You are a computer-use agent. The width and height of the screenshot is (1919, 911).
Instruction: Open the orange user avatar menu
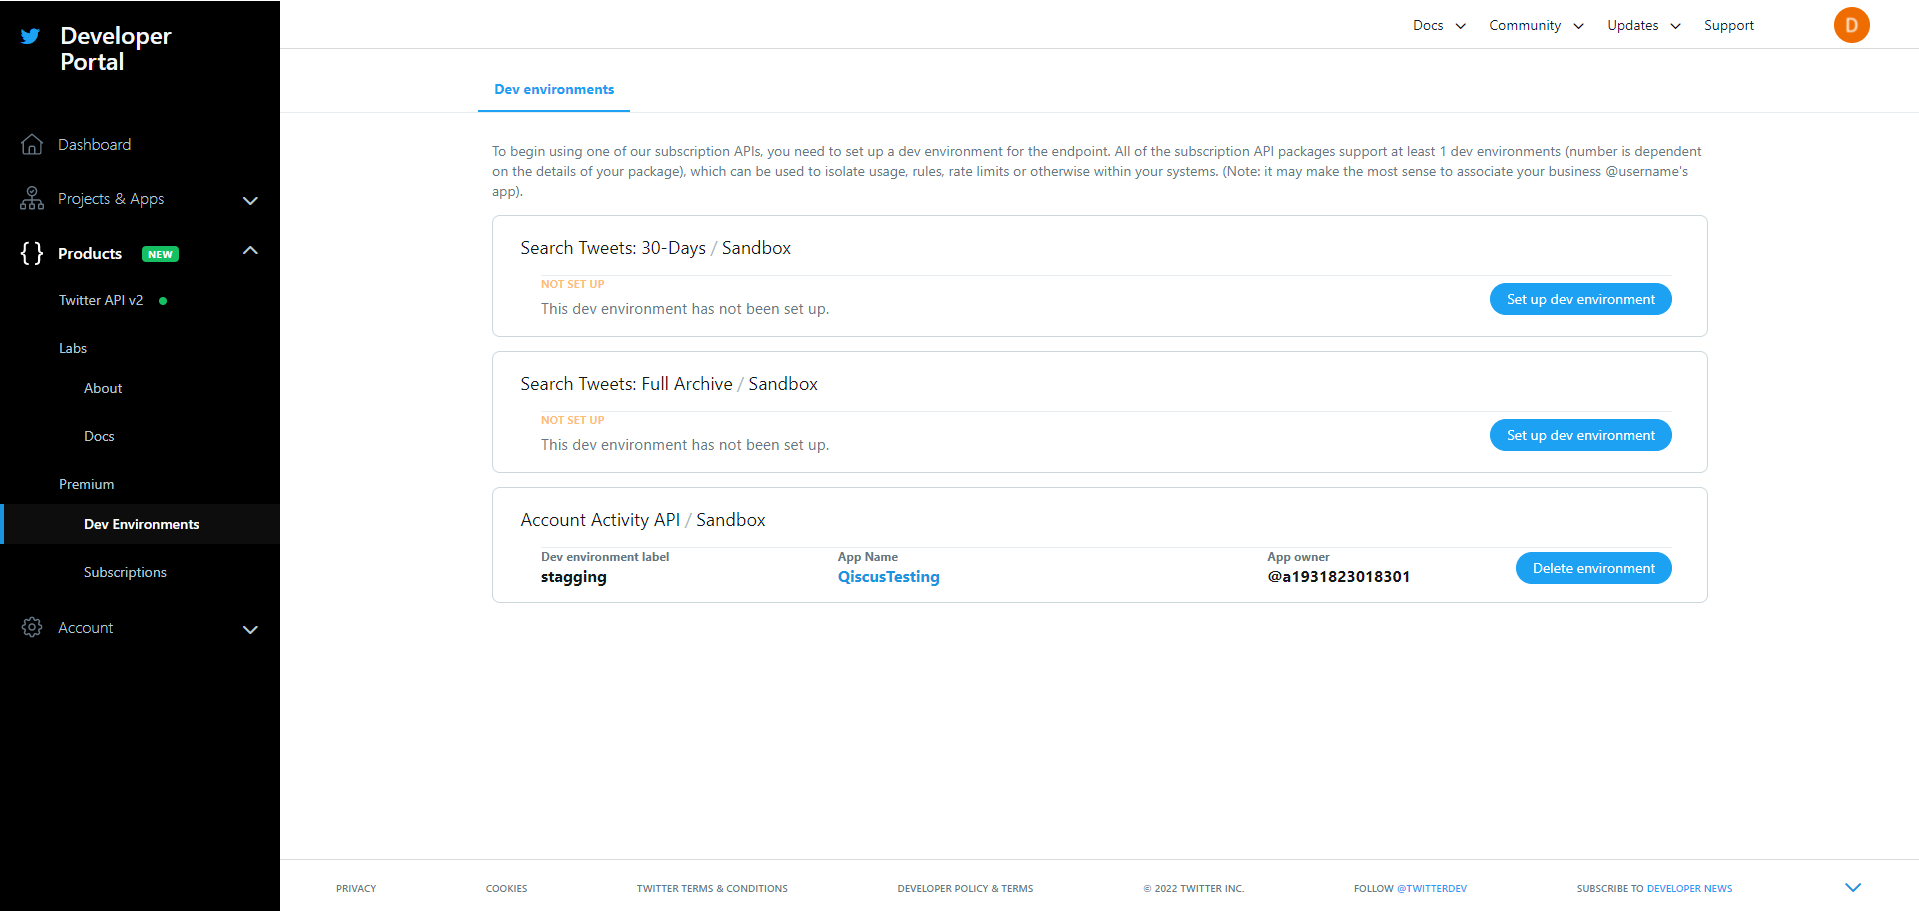pyautogui.click(x=1851, y=25)
